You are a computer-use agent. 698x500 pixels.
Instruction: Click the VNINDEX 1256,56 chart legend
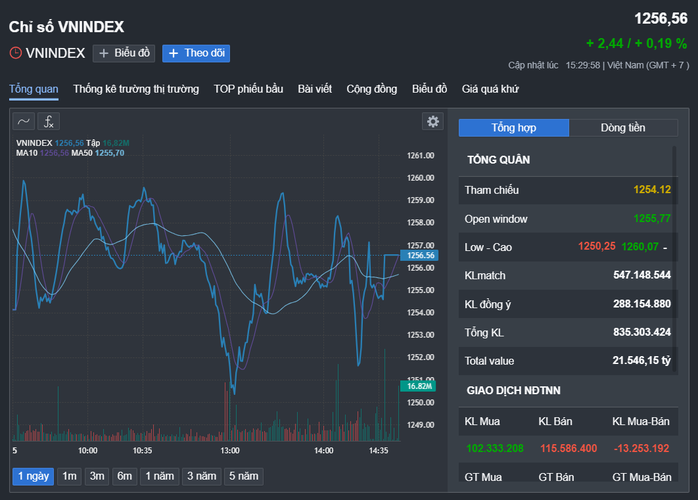click(x=50, y=143)
